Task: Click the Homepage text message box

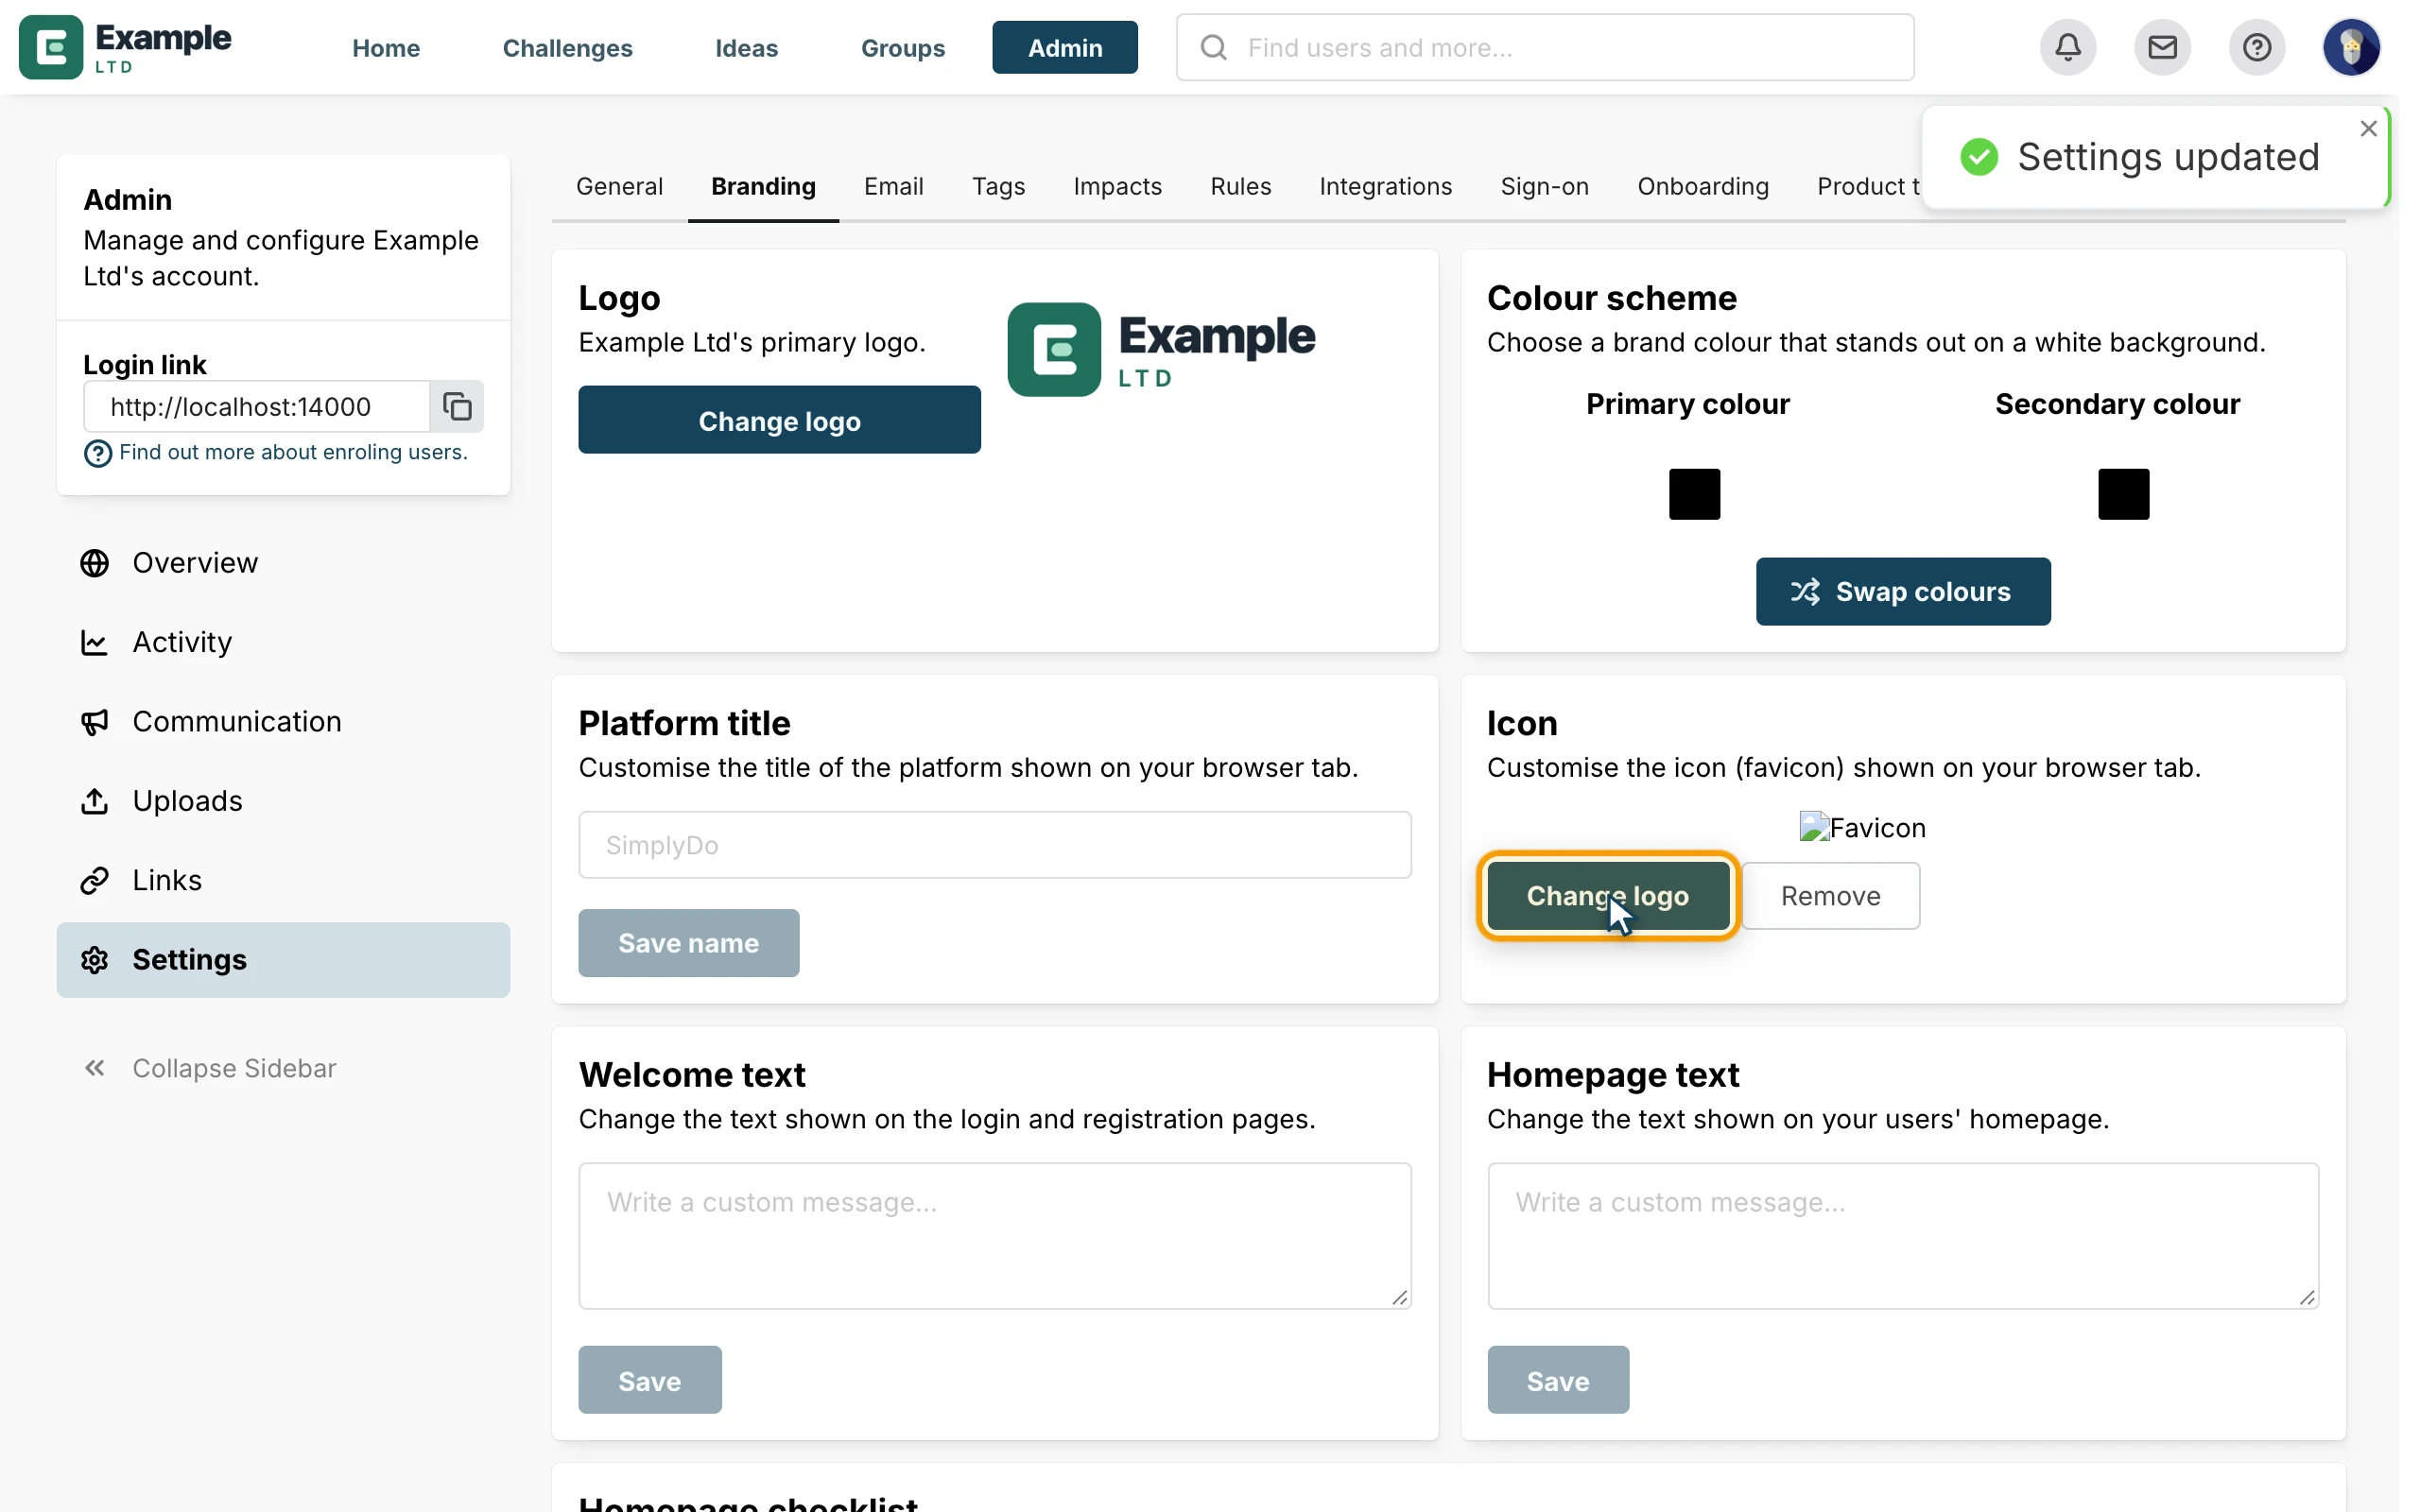Action: coord(1903,1236)
